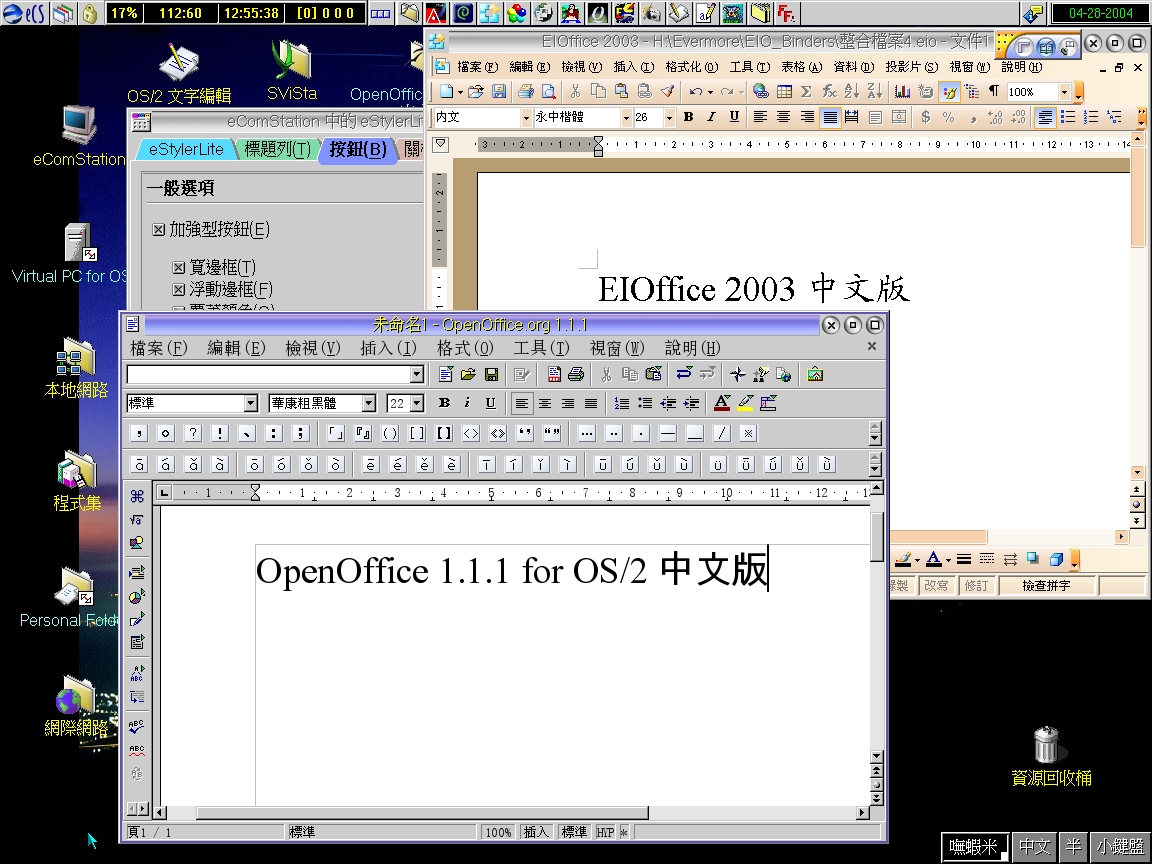This screenshot has height=864, width=1152.
Task: Enable numbered list in OpenOffice
Action: point(622,403)
